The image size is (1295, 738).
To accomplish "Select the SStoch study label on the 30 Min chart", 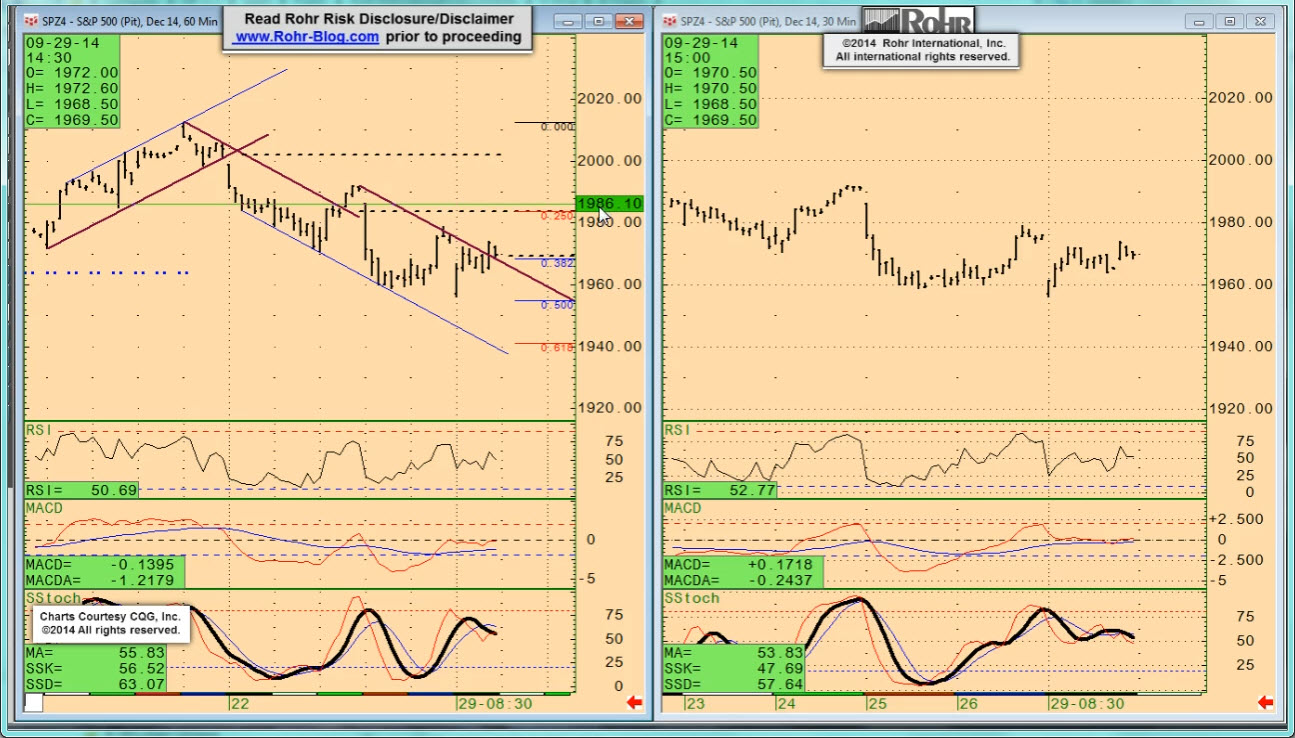I will pos(693,598).
